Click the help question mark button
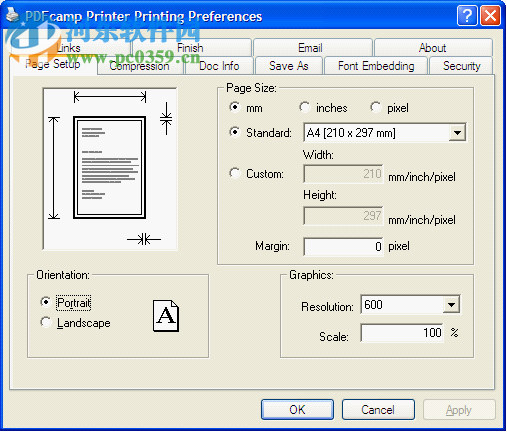Image resolution: width=507 pixels, height=432 pixels. 467,15
